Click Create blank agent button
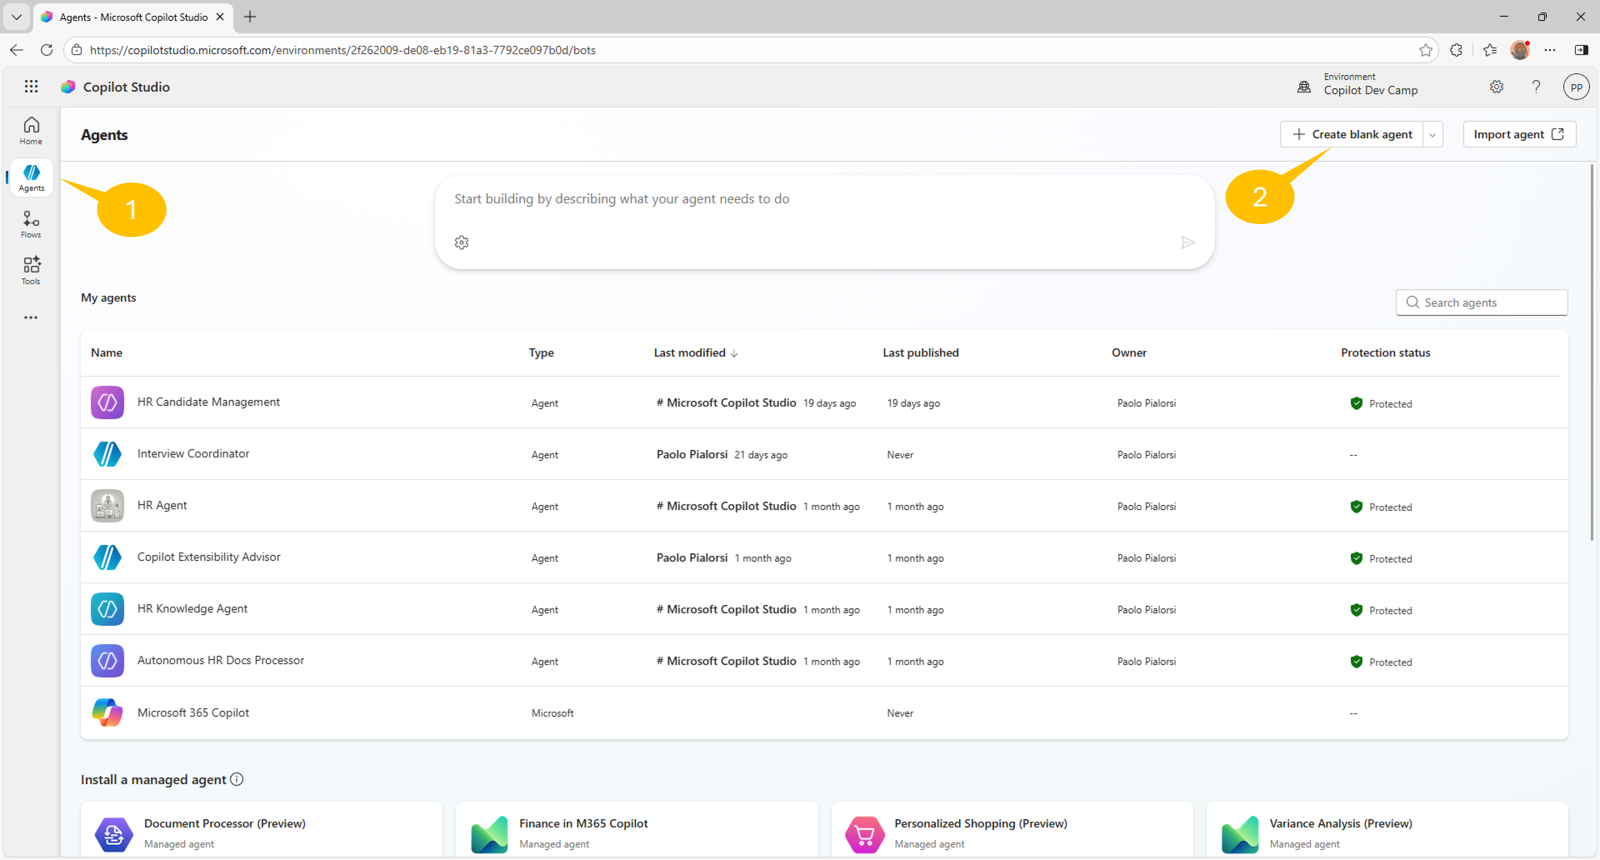 point(1352,134)
